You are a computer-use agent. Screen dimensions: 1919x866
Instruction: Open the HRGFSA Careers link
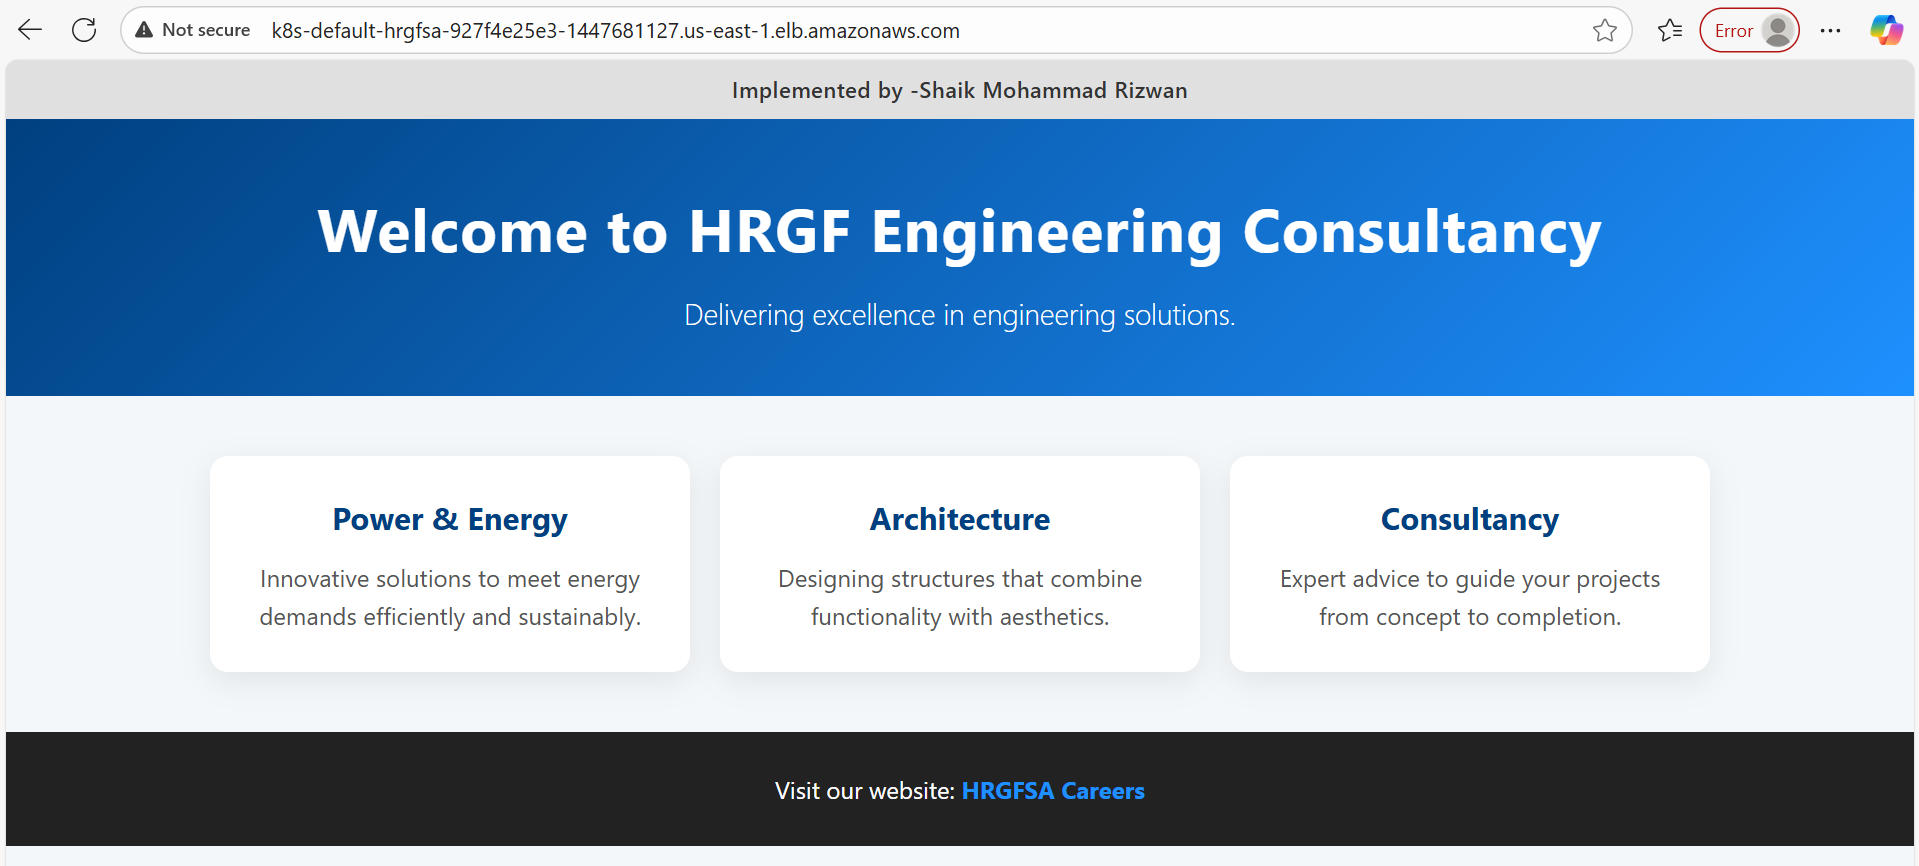pos(1052,791)
